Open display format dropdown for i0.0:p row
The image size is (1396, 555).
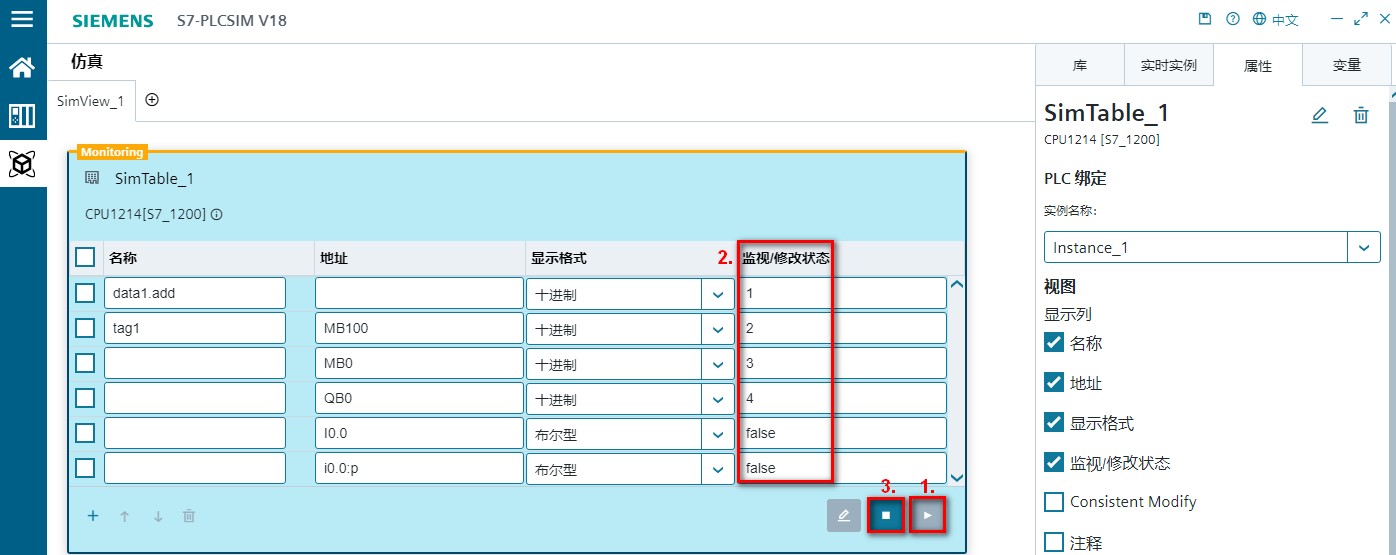[x=717, y=469]
